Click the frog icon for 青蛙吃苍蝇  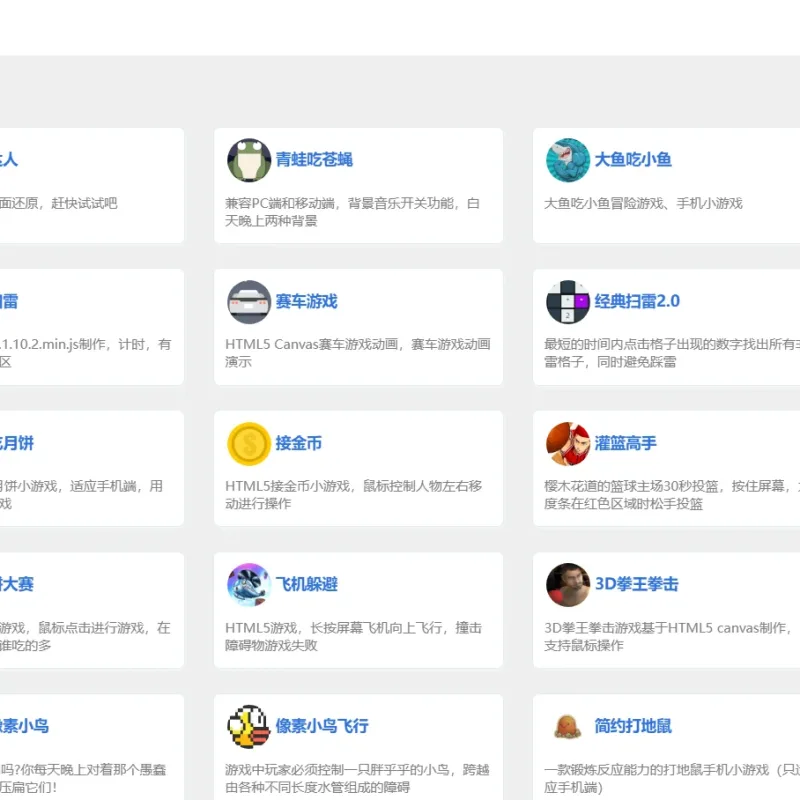[249, 160]
